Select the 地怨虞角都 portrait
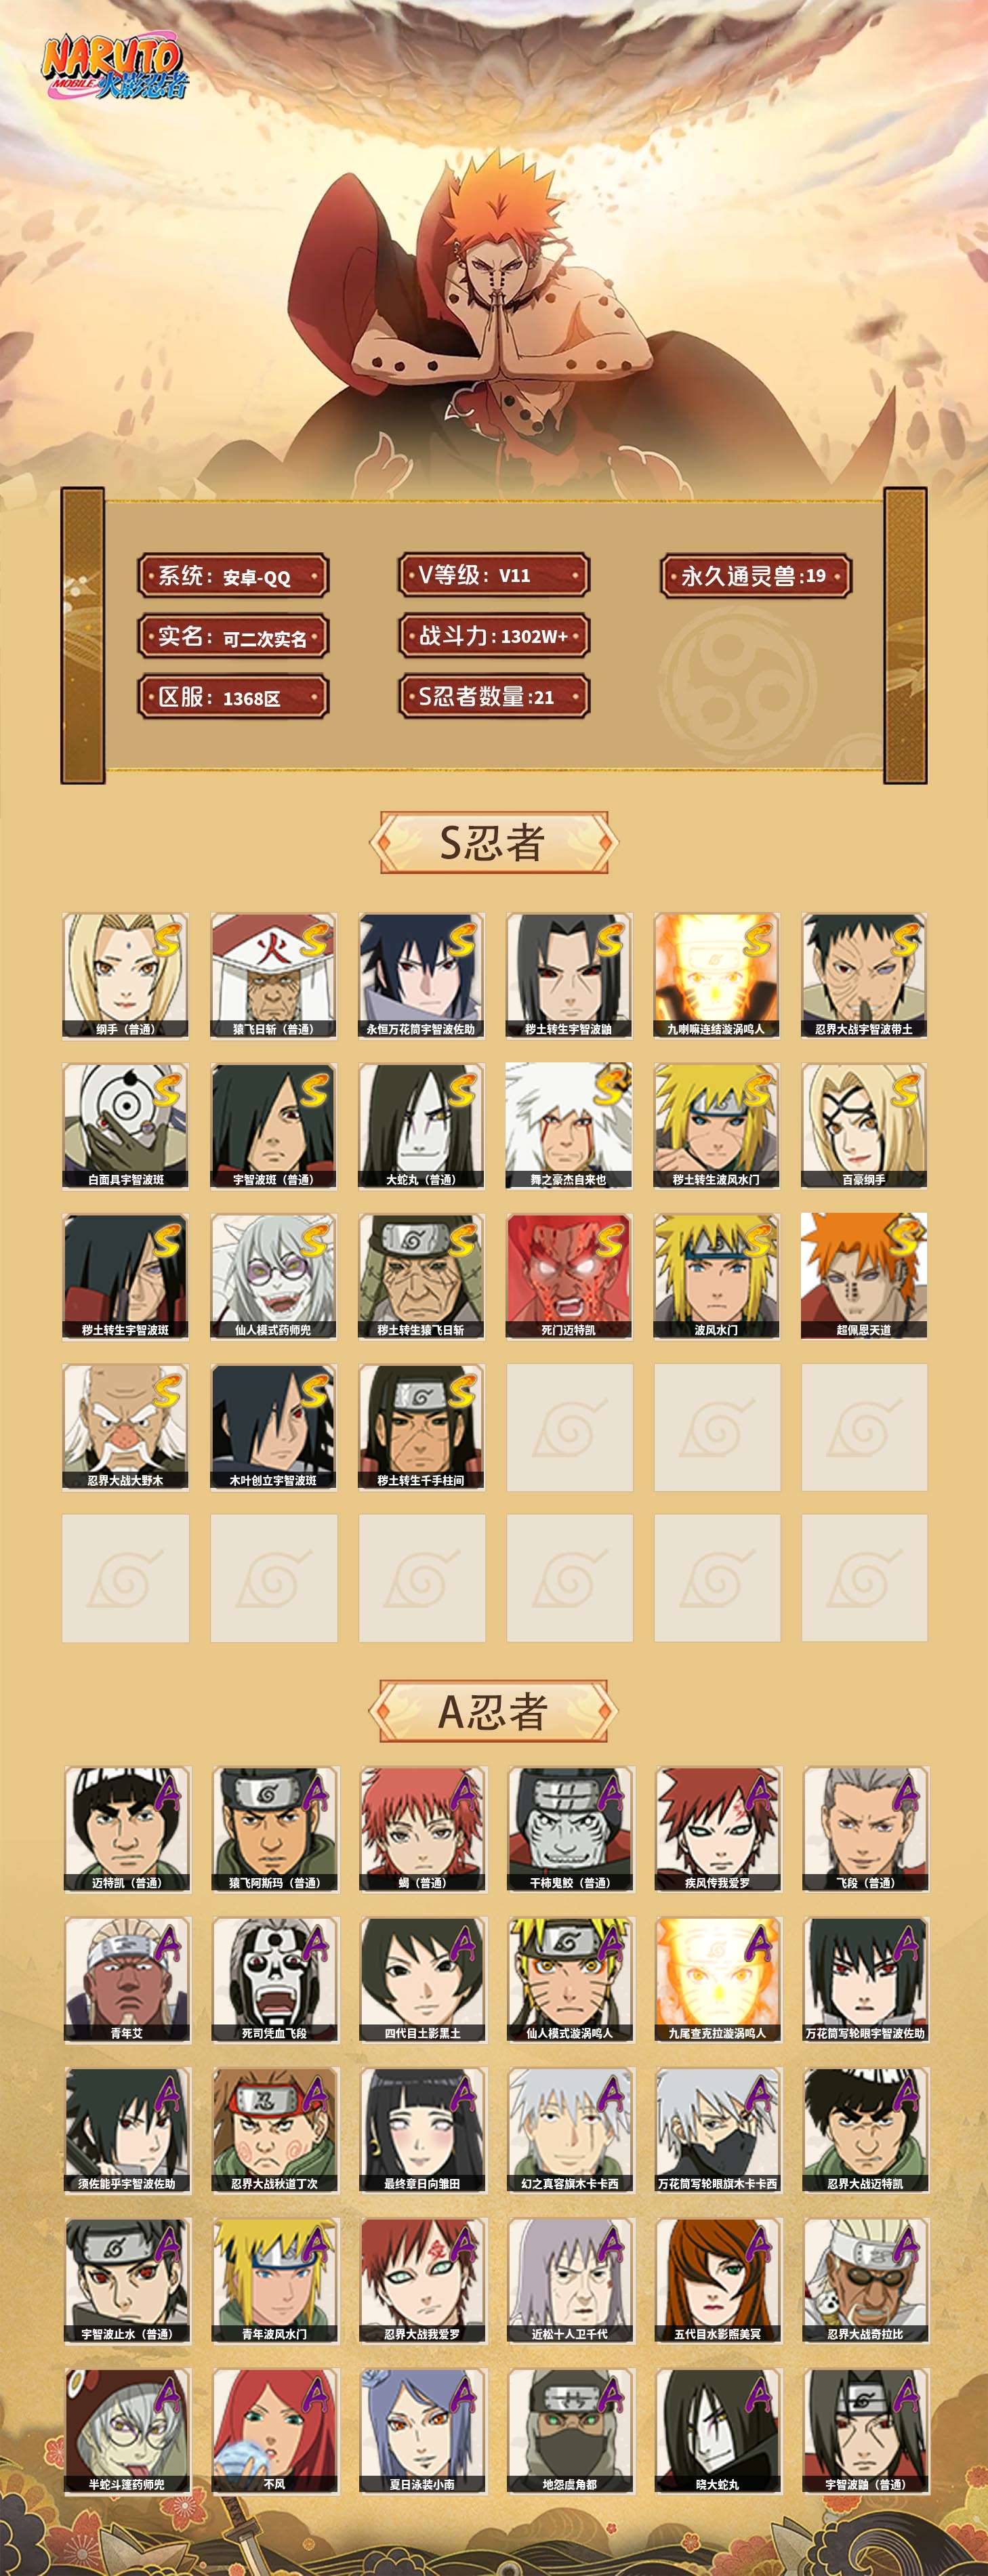The height and width of the screenshot is (2576, 988). click(x=570, y=2430)
